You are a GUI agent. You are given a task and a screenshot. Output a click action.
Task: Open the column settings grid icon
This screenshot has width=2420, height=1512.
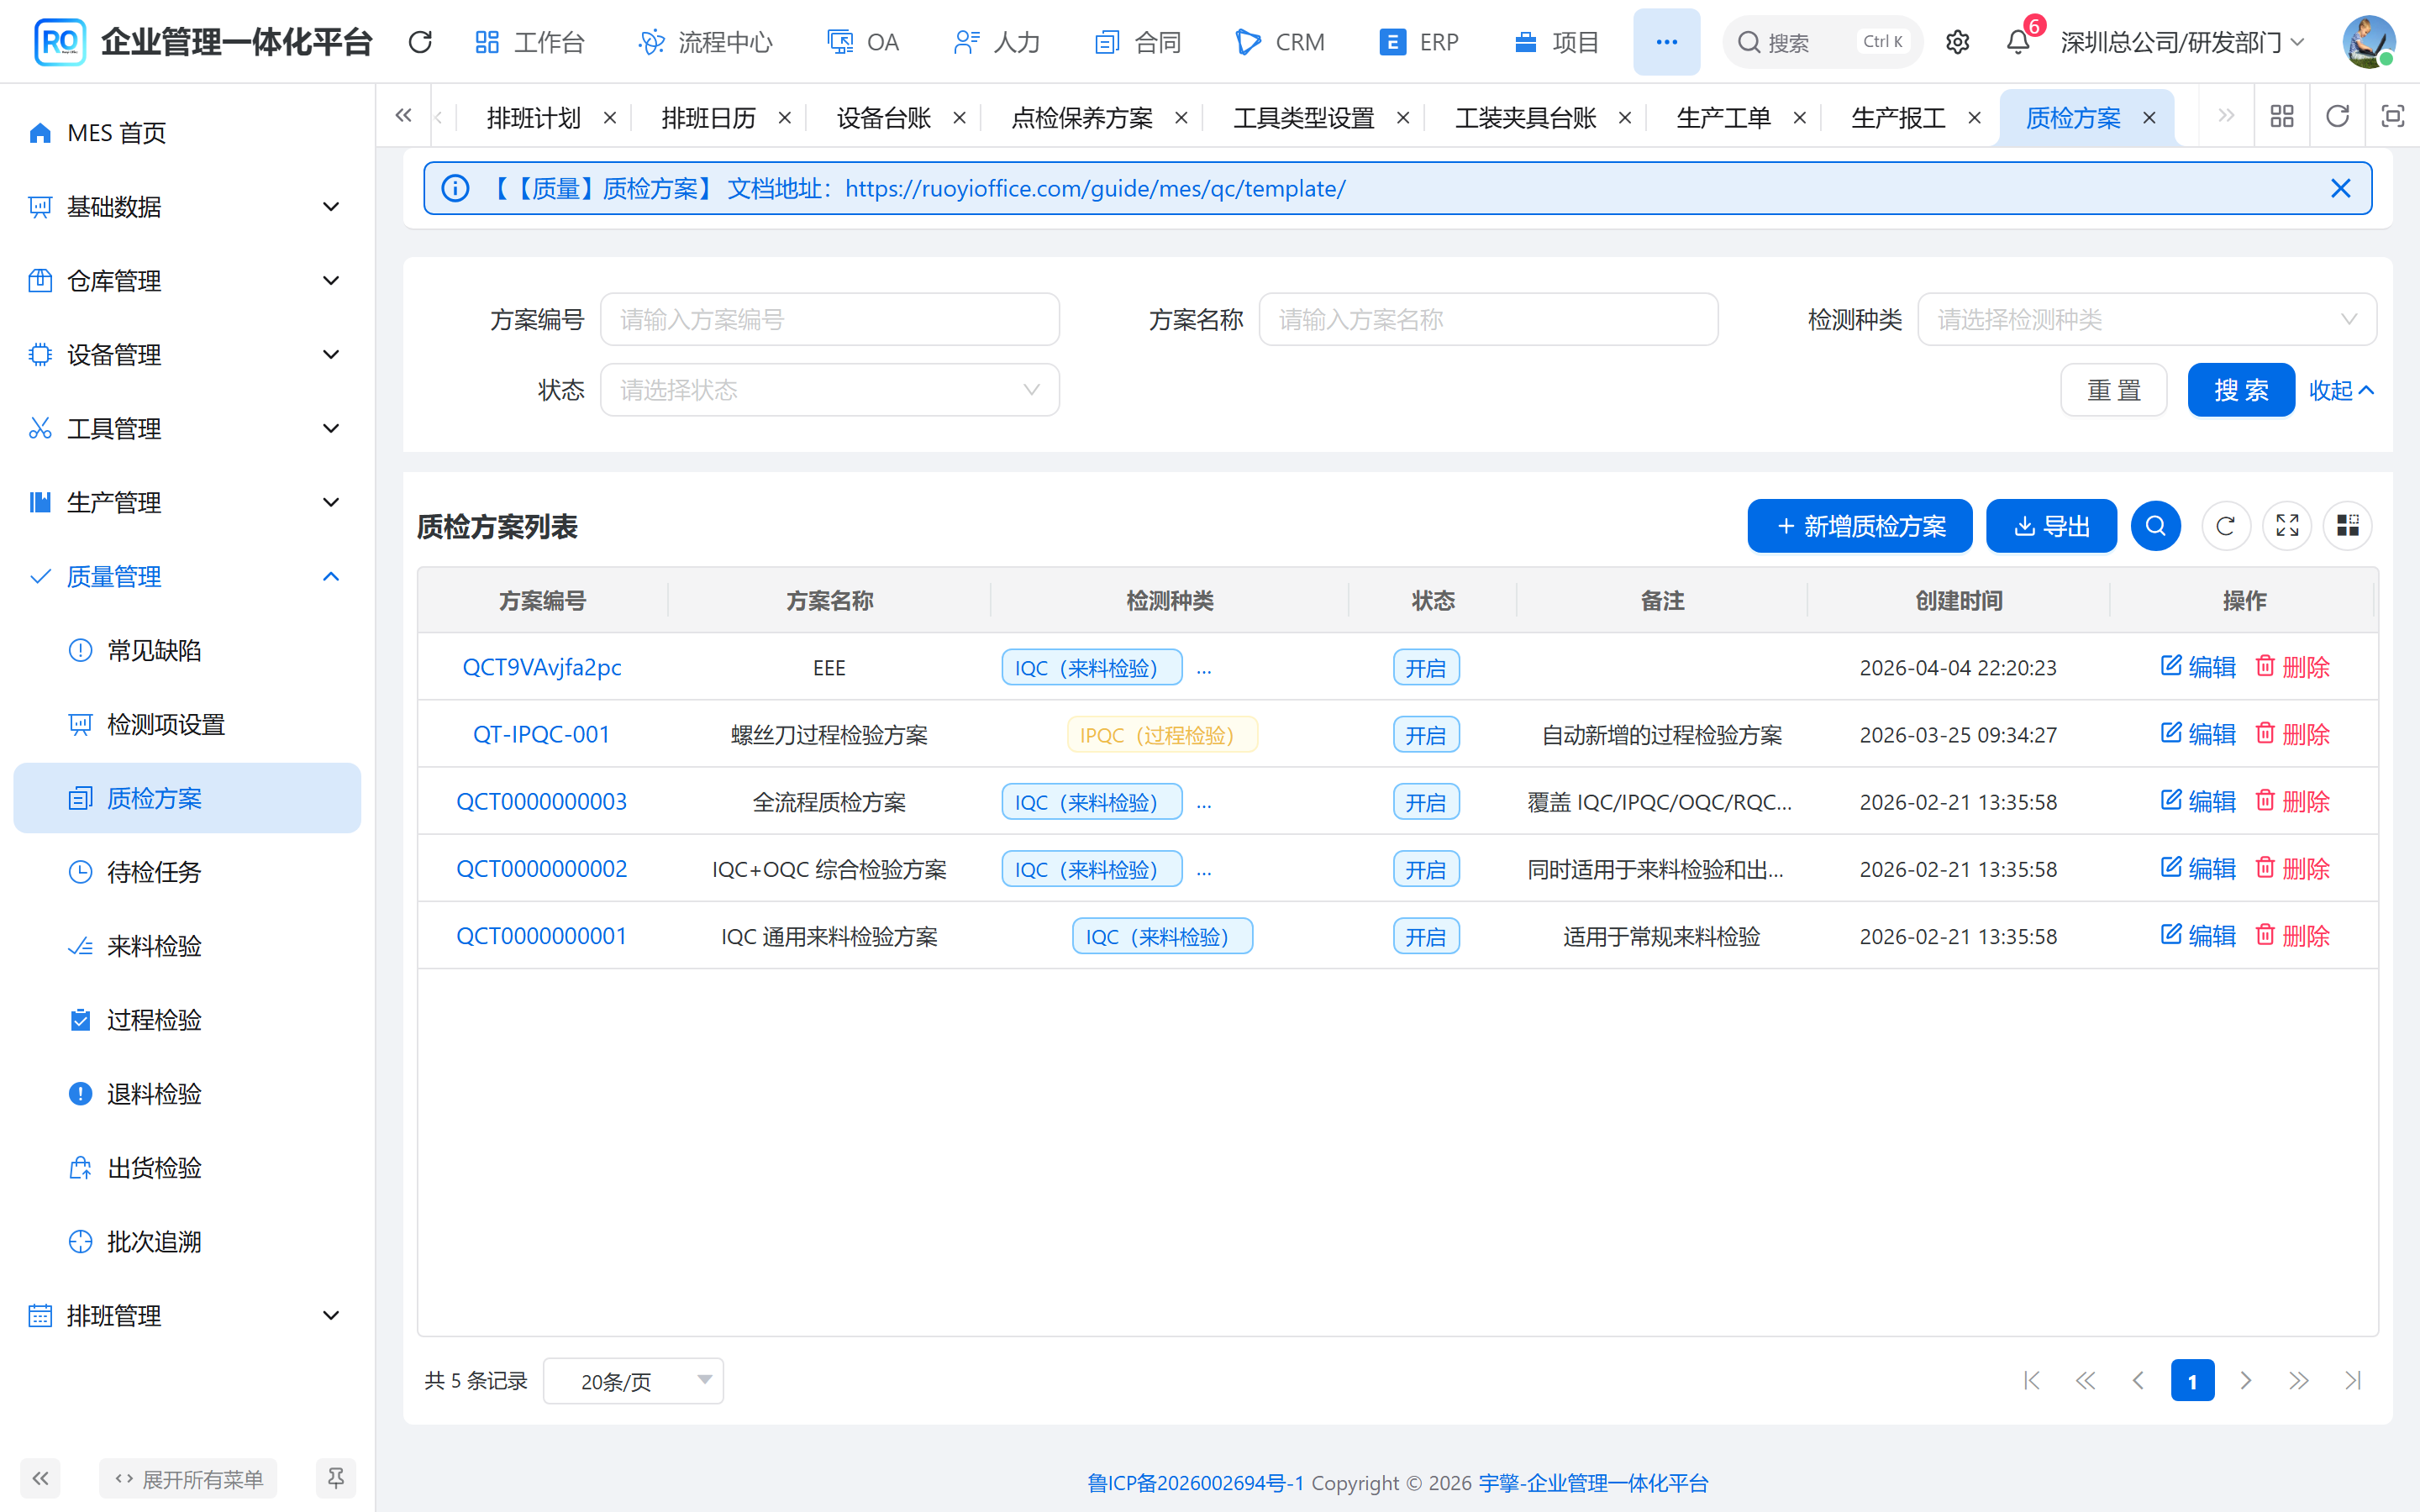(2348, 526)
